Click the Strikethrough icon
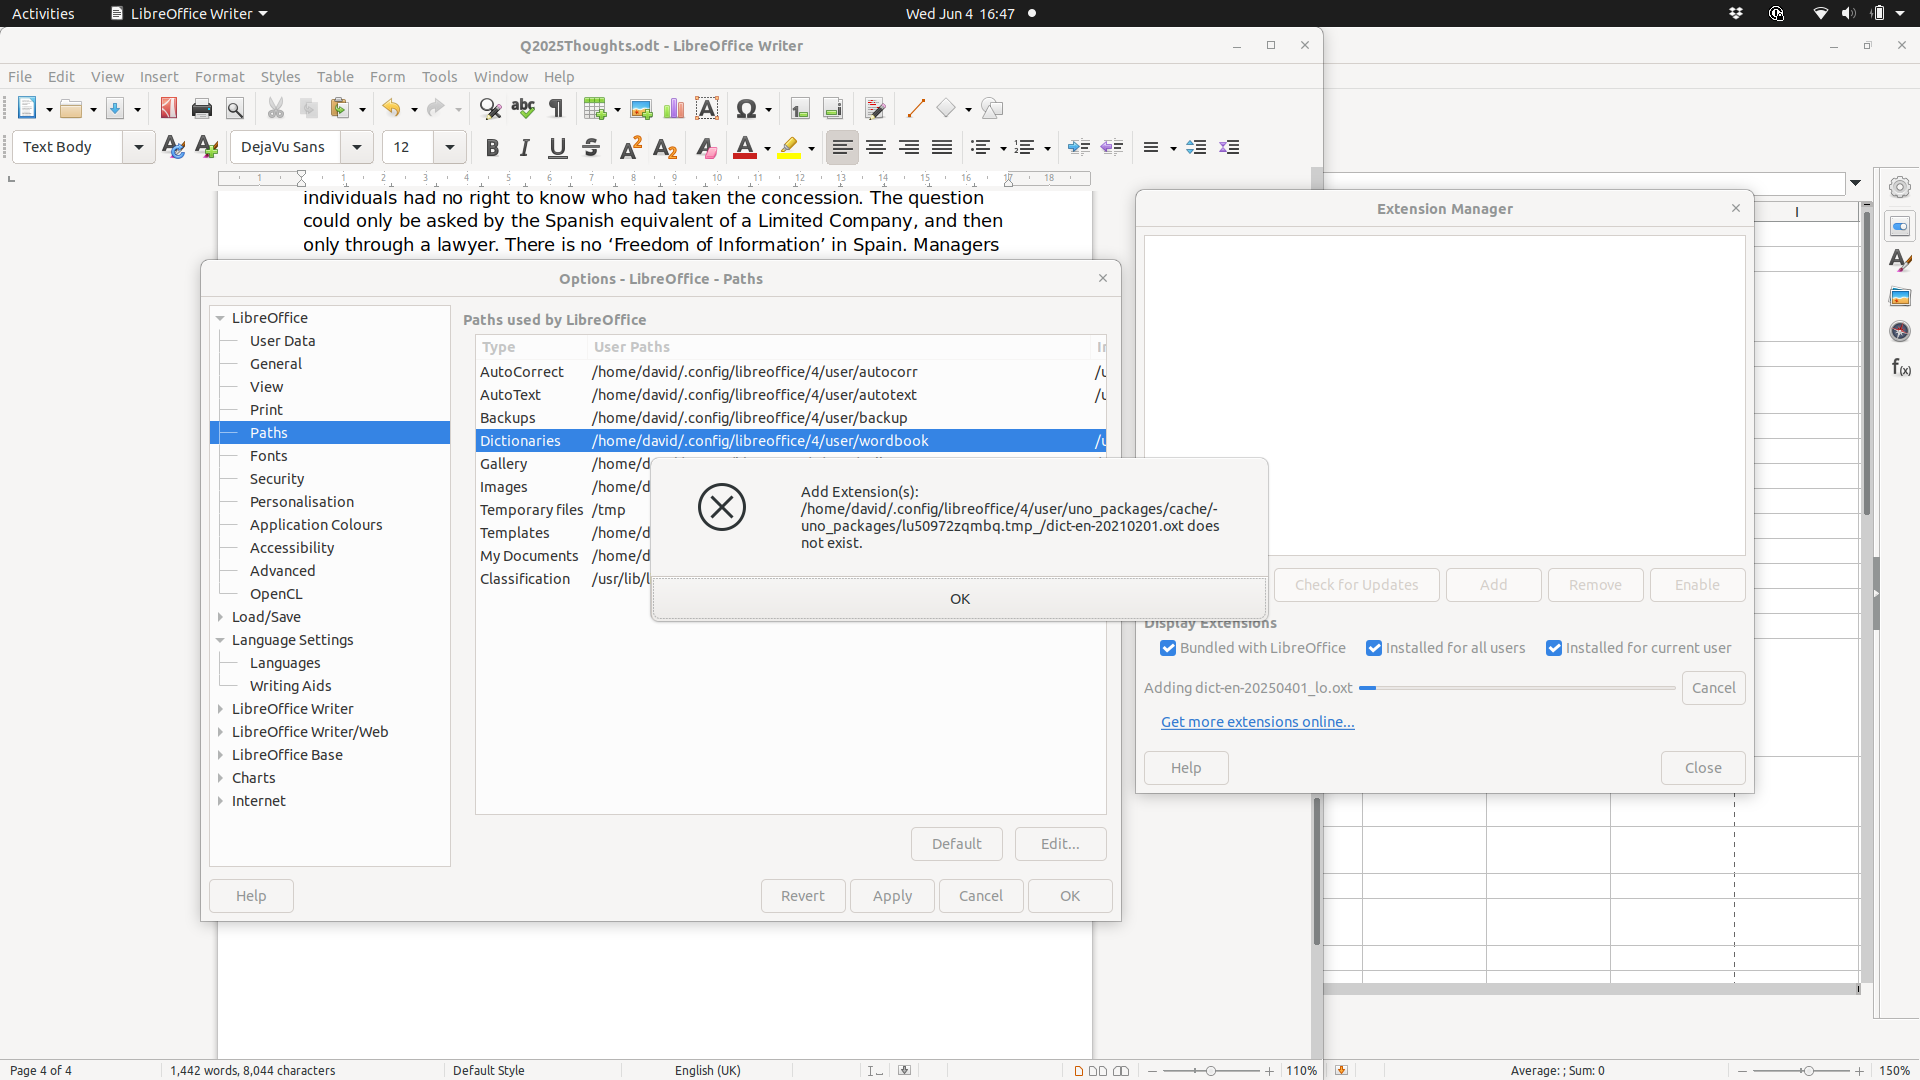 coord(591,147)
